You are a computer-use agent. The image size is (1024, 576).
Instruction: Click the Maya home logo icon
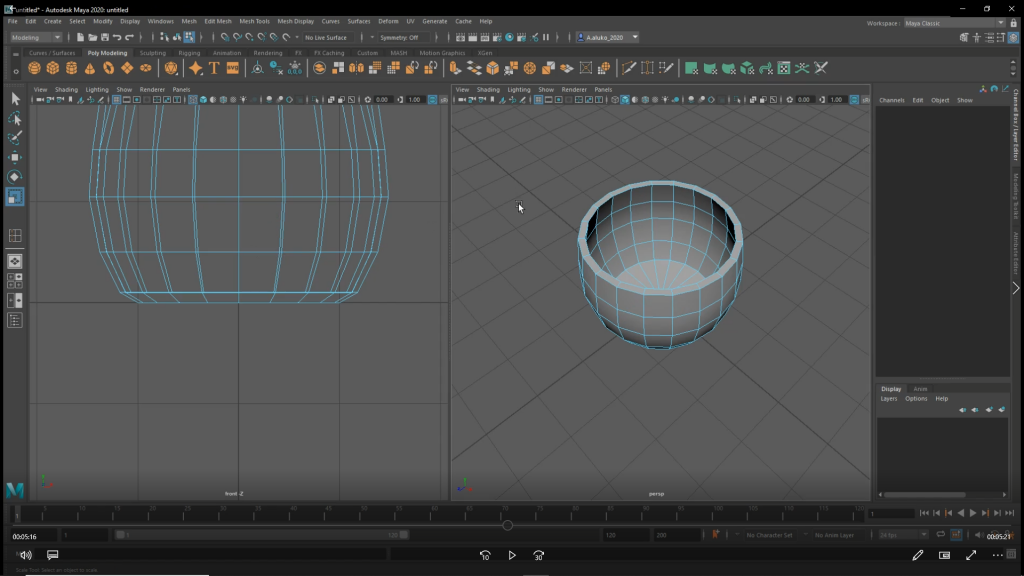(x=15, y=490)
